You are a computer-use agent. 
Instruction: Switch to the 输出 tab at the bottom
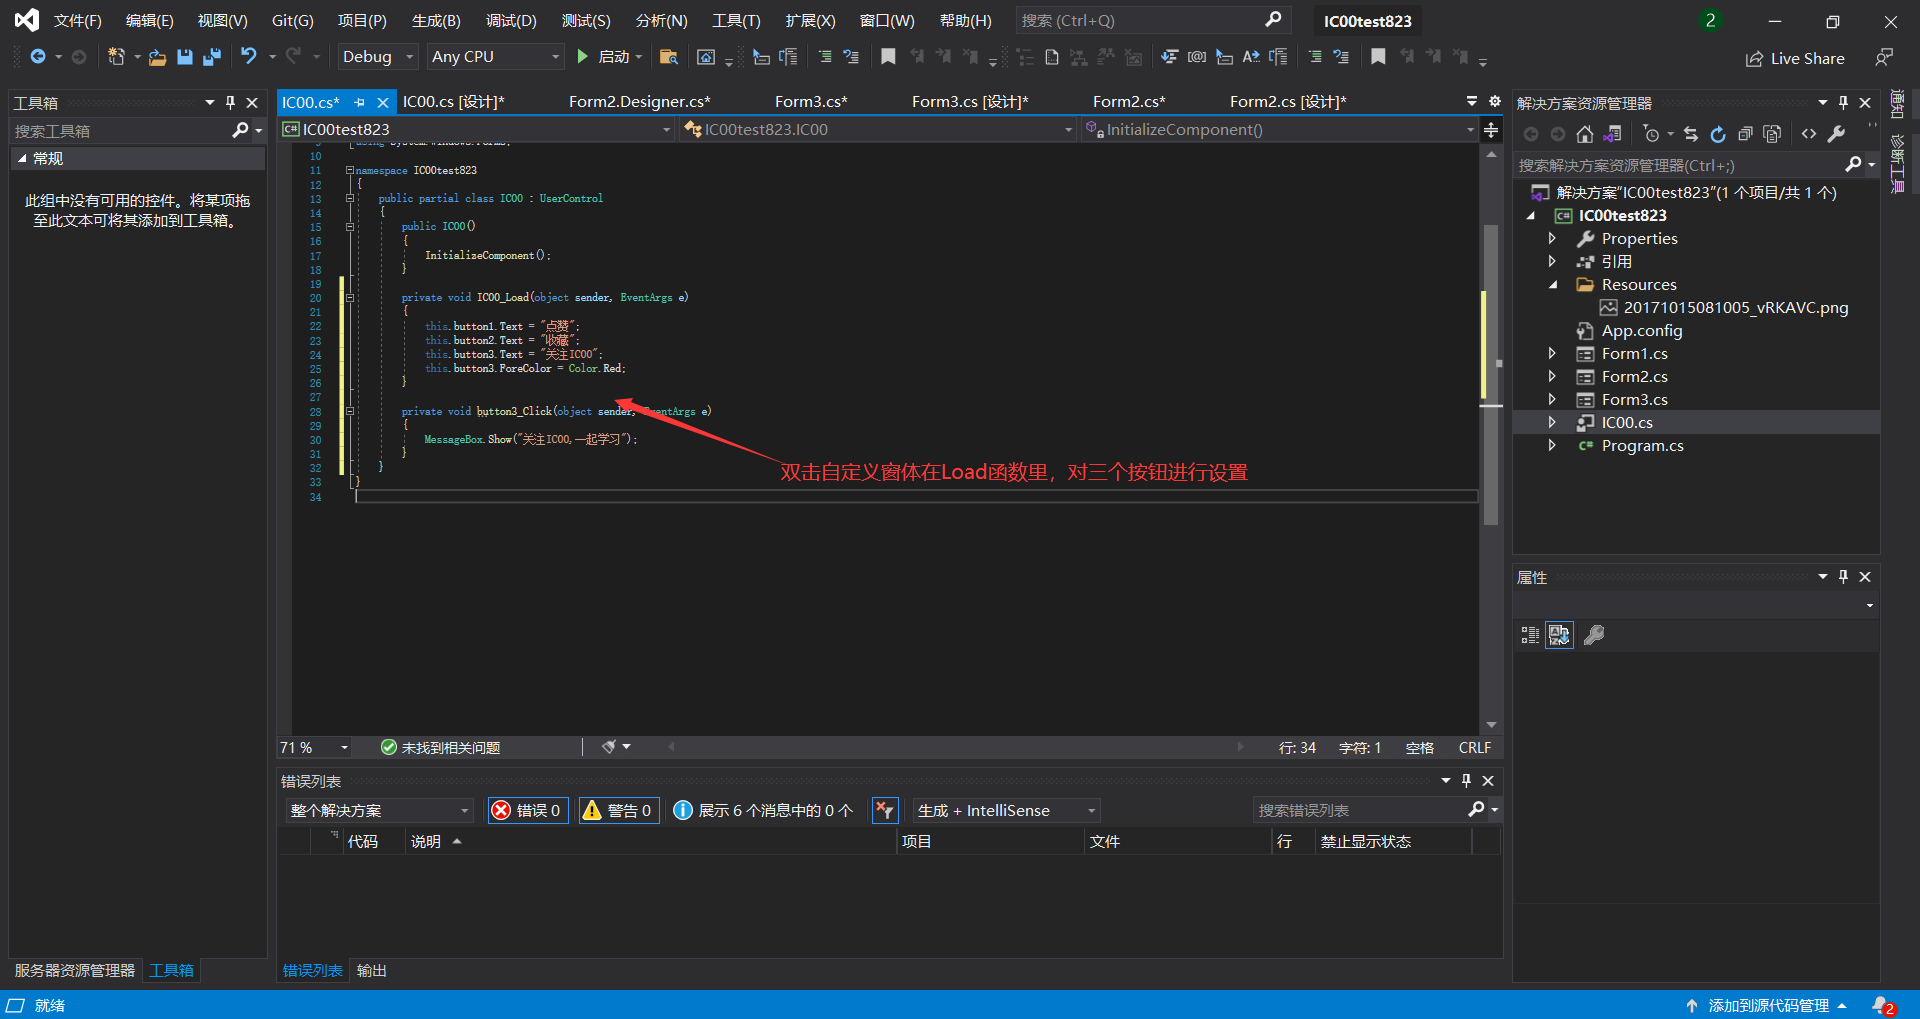click(372, 970)
